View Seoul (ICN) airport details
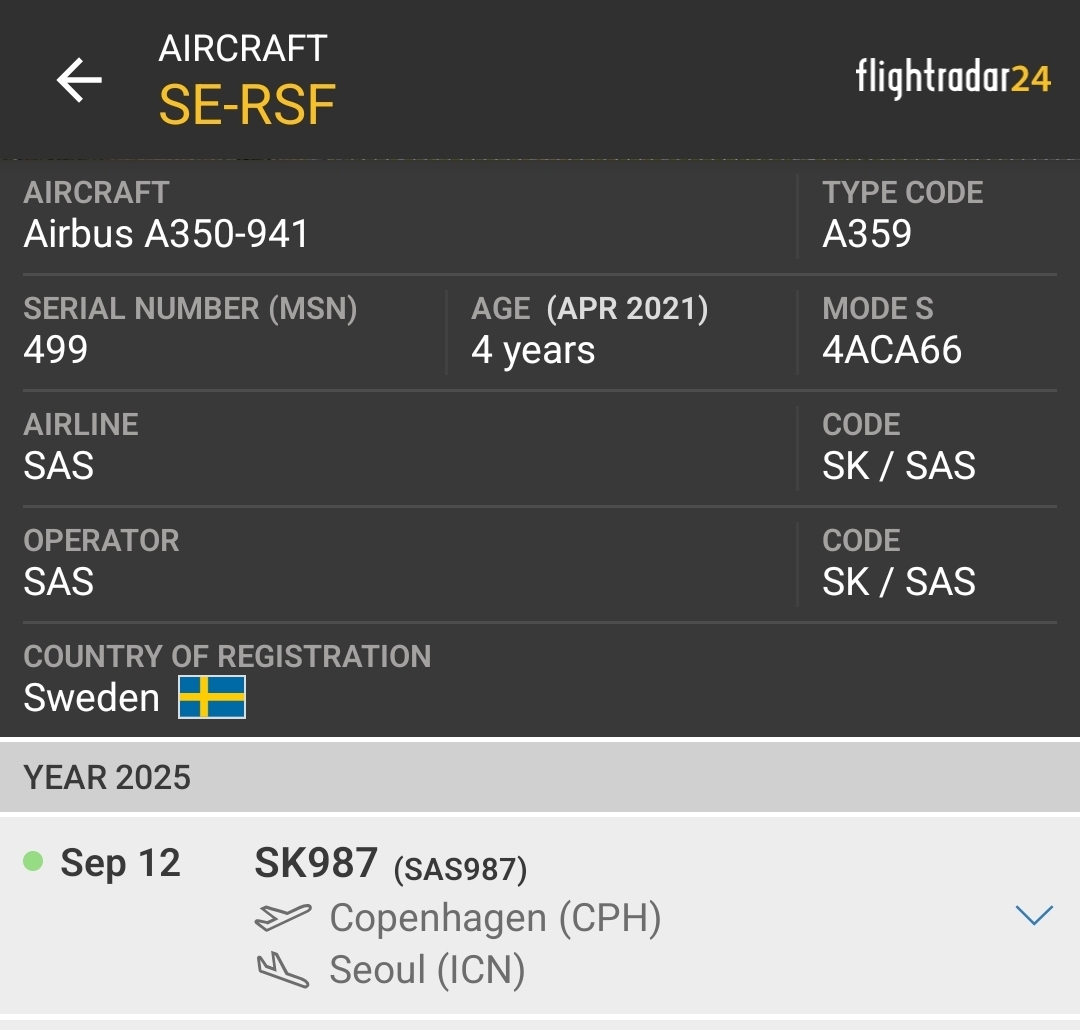Image resolution: width=1080 pixels, height=1030 pixels. 425,968
